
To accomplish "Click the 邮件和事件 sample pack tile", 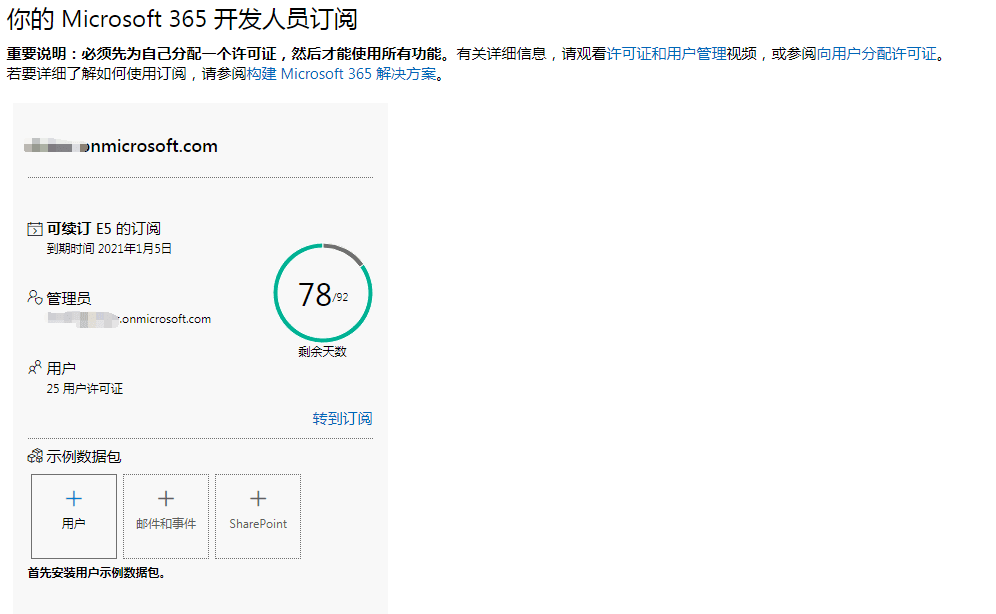I will [166, 516].
